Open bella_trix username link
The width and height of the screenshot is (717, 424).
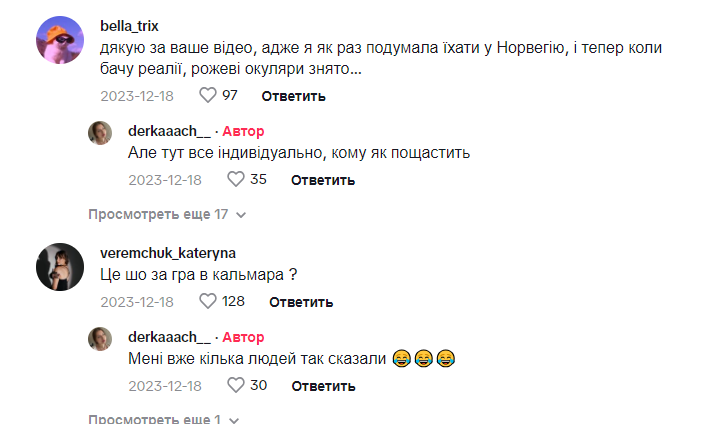pos(130,25)
